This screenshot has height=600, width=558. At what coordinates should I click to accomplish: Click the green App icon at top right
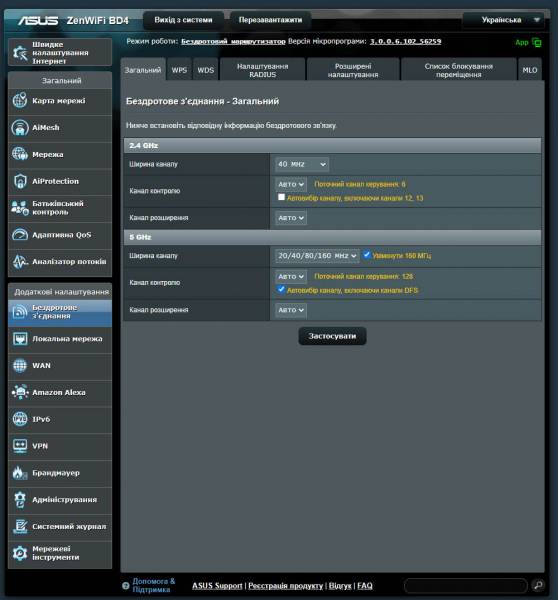coord(537,43)
